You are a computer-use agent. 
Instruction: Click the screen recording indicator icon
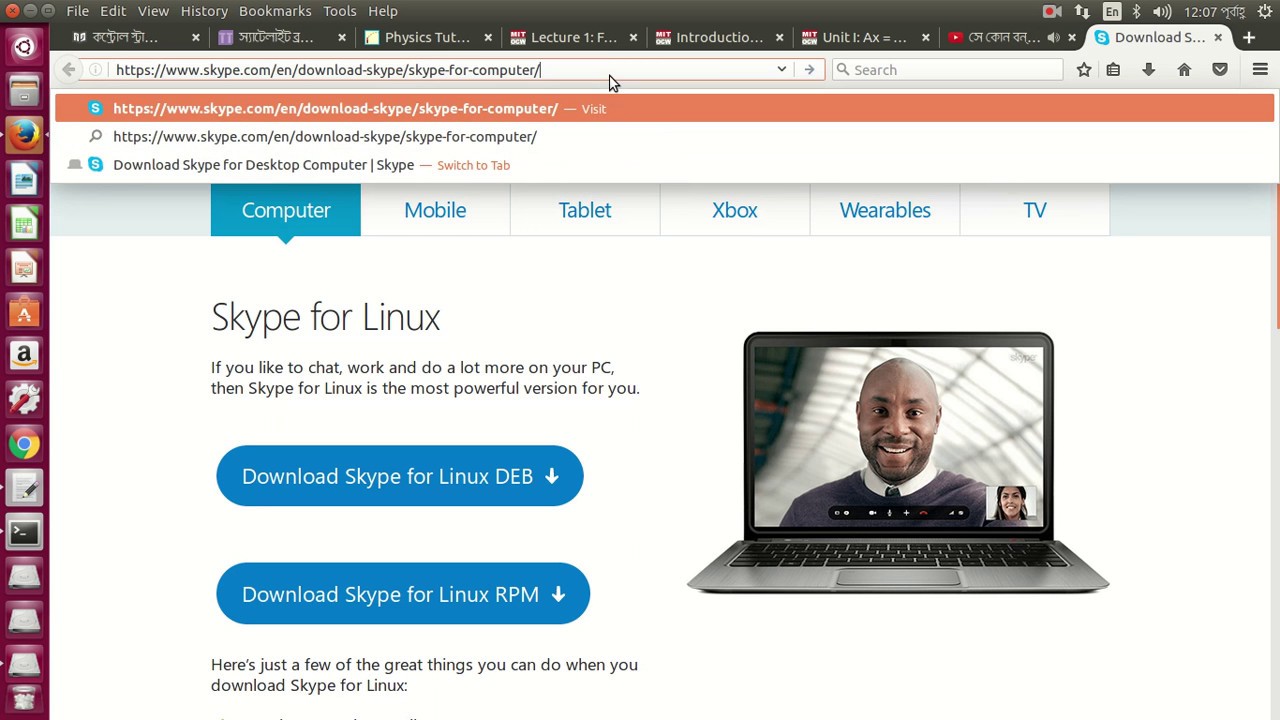[1051, 11]
